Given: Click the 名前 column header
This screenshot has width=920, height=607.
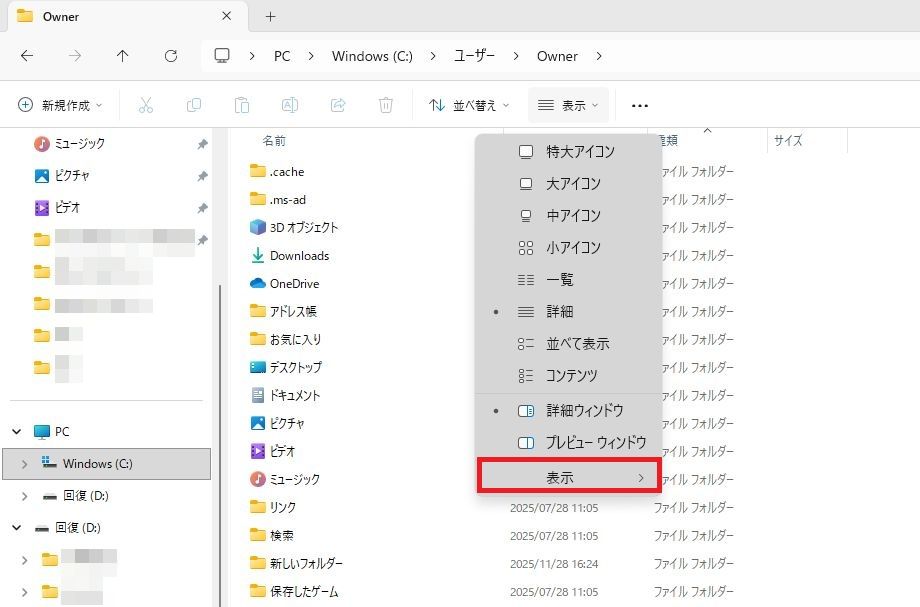Looking at the screenshot, I should (x=274, y=141).
